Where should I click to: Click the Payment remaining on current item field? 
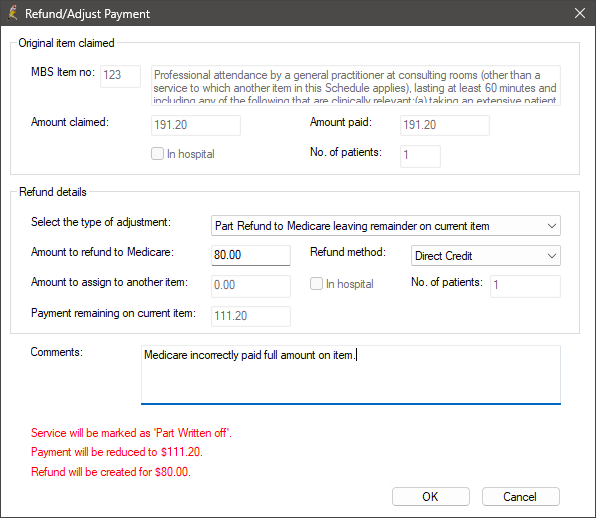point(251,316)
